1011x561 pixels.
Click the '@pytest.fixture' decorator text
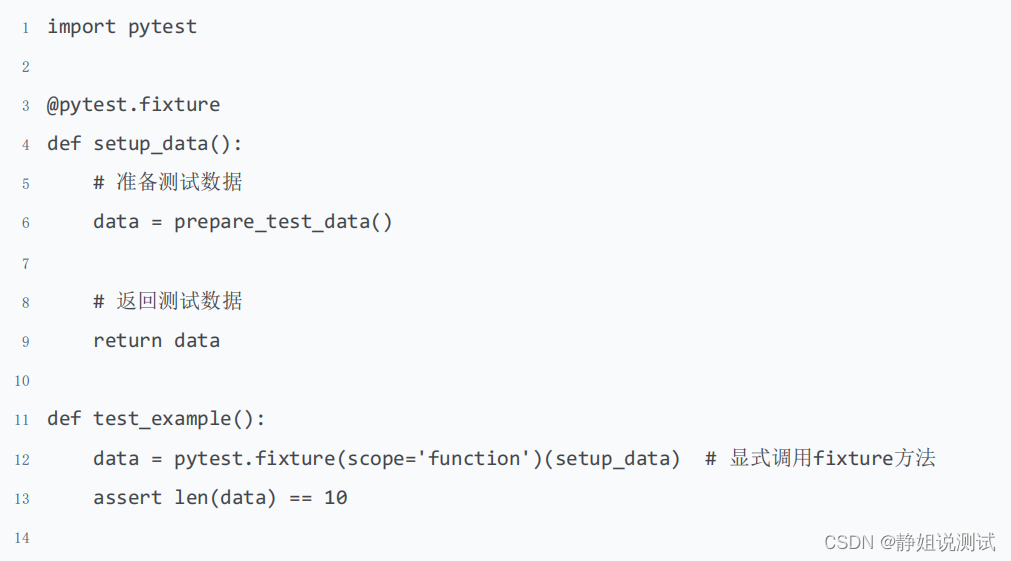[x=133, y=105]
